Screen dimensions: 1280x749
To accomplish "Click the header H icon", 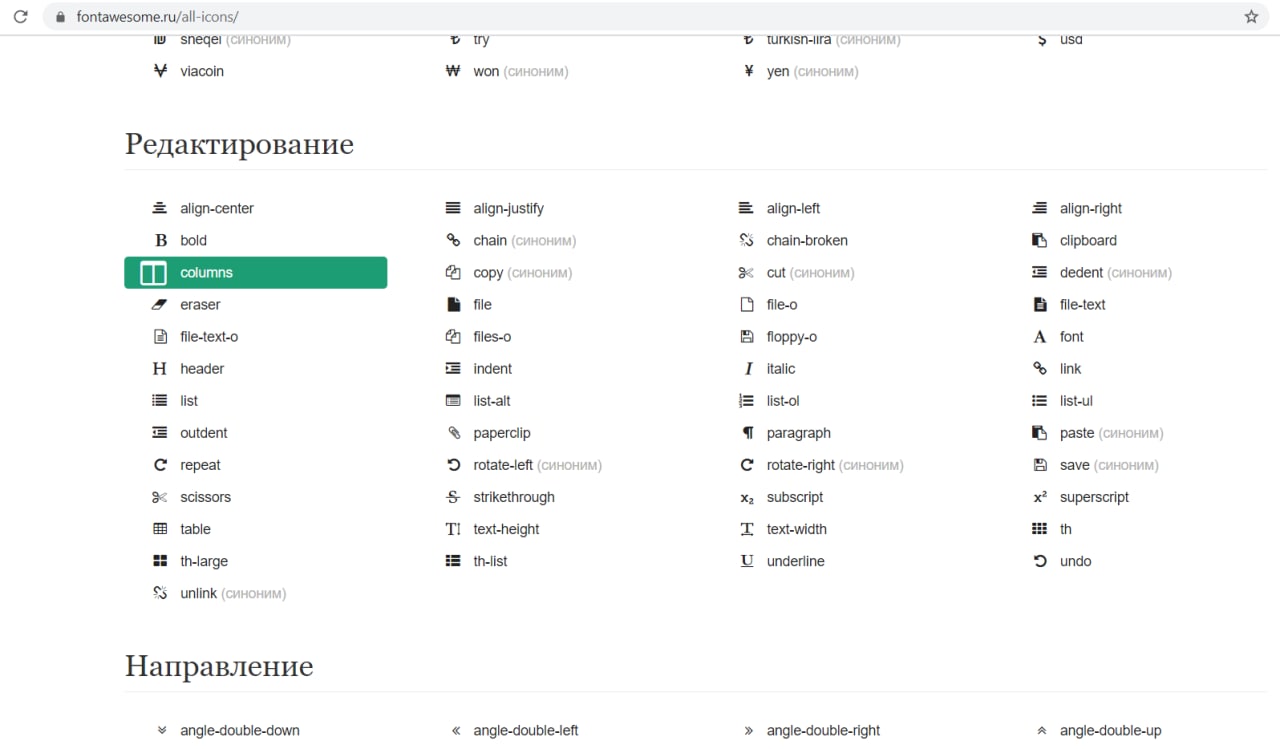I will pos(160,368).
